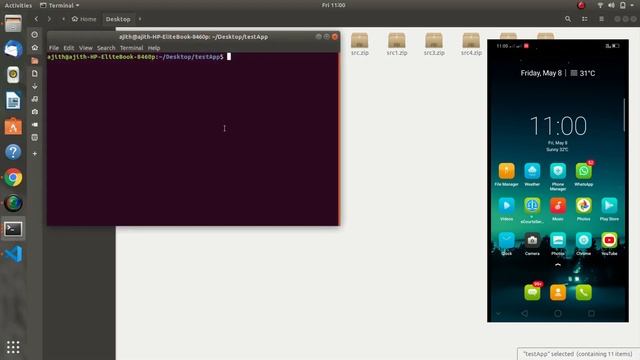Tap the phone's Recents square button

591,313
